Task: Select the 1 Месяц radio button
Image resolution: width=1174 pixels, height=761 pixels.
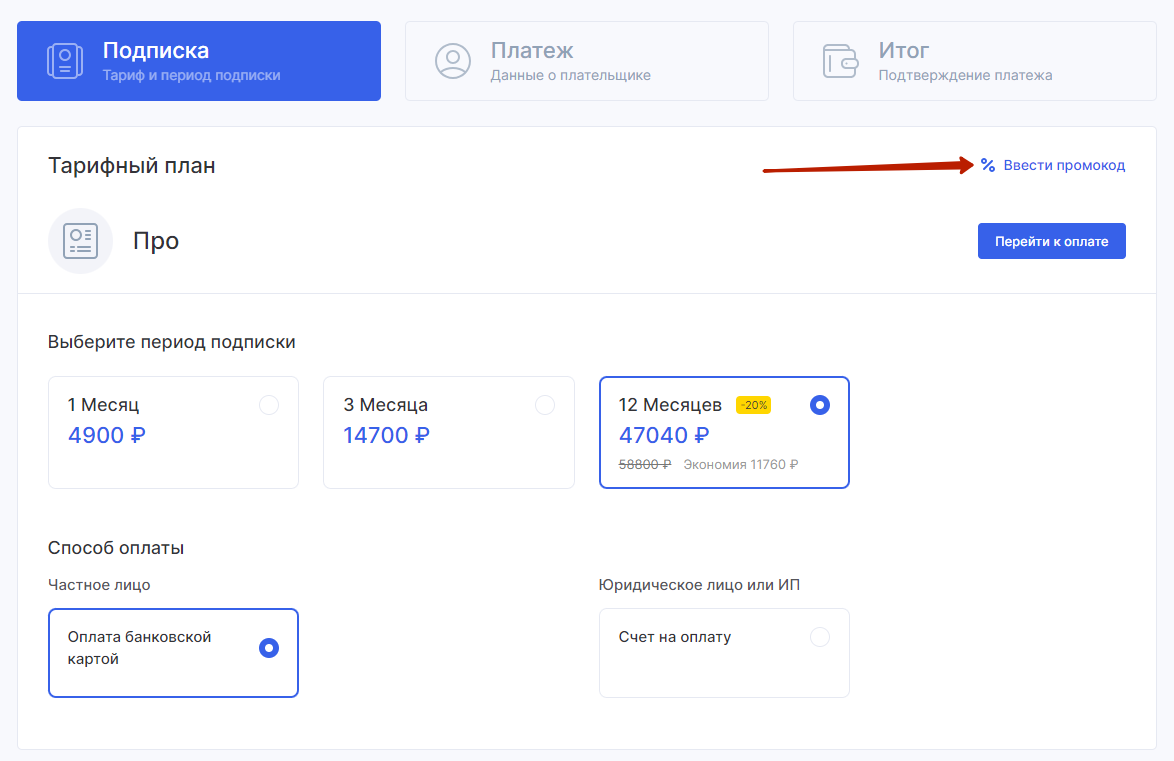Action: coord(269,405)
